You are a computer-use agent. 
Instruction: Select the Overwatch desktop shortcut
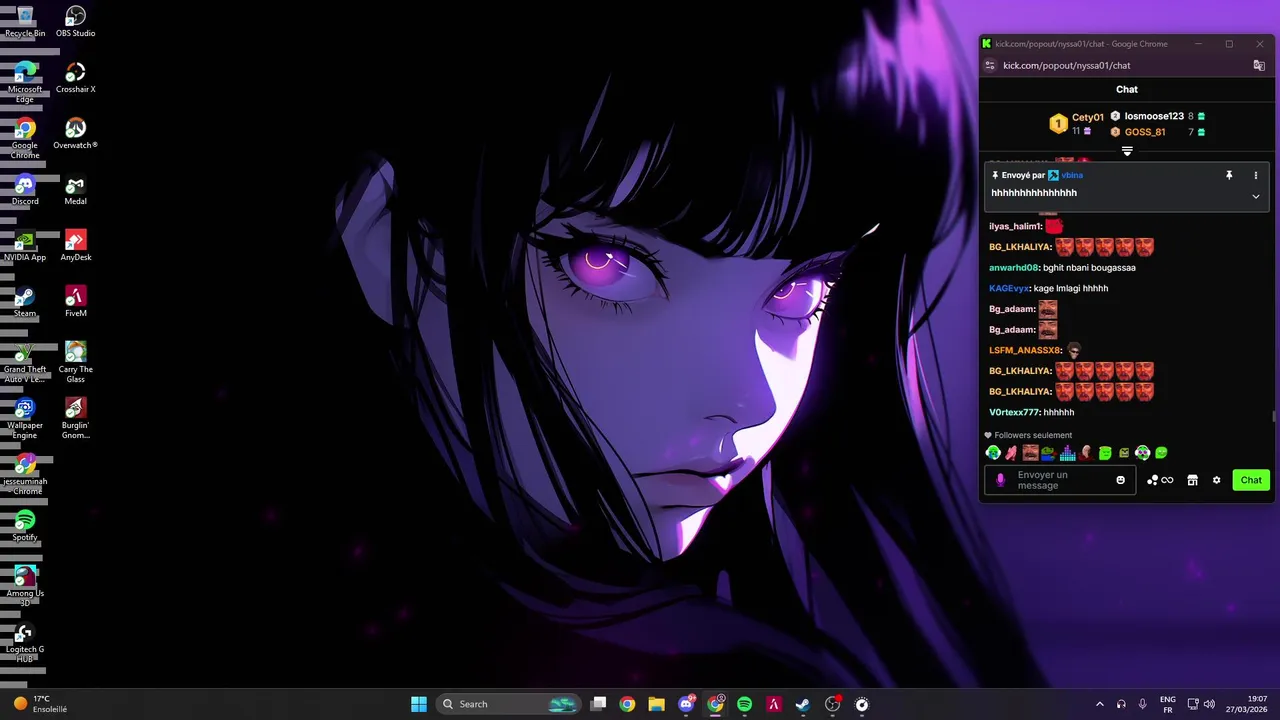pos(75,133)
